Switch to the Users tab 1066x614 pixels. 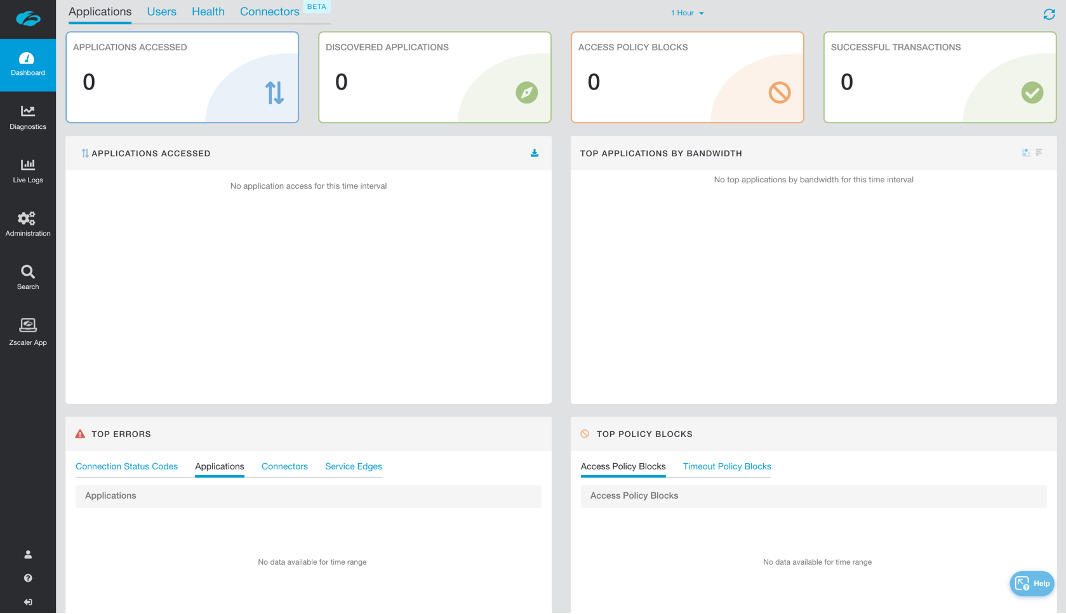[x=161, y=12]
